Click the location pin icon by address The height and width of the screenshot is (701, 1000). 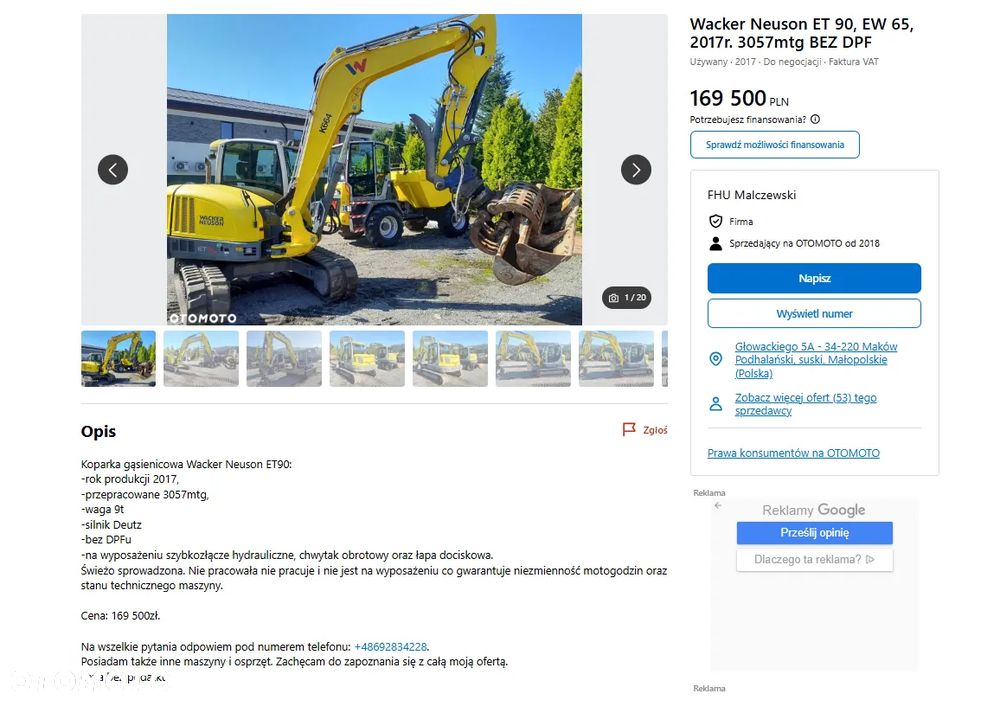(716, 359)
